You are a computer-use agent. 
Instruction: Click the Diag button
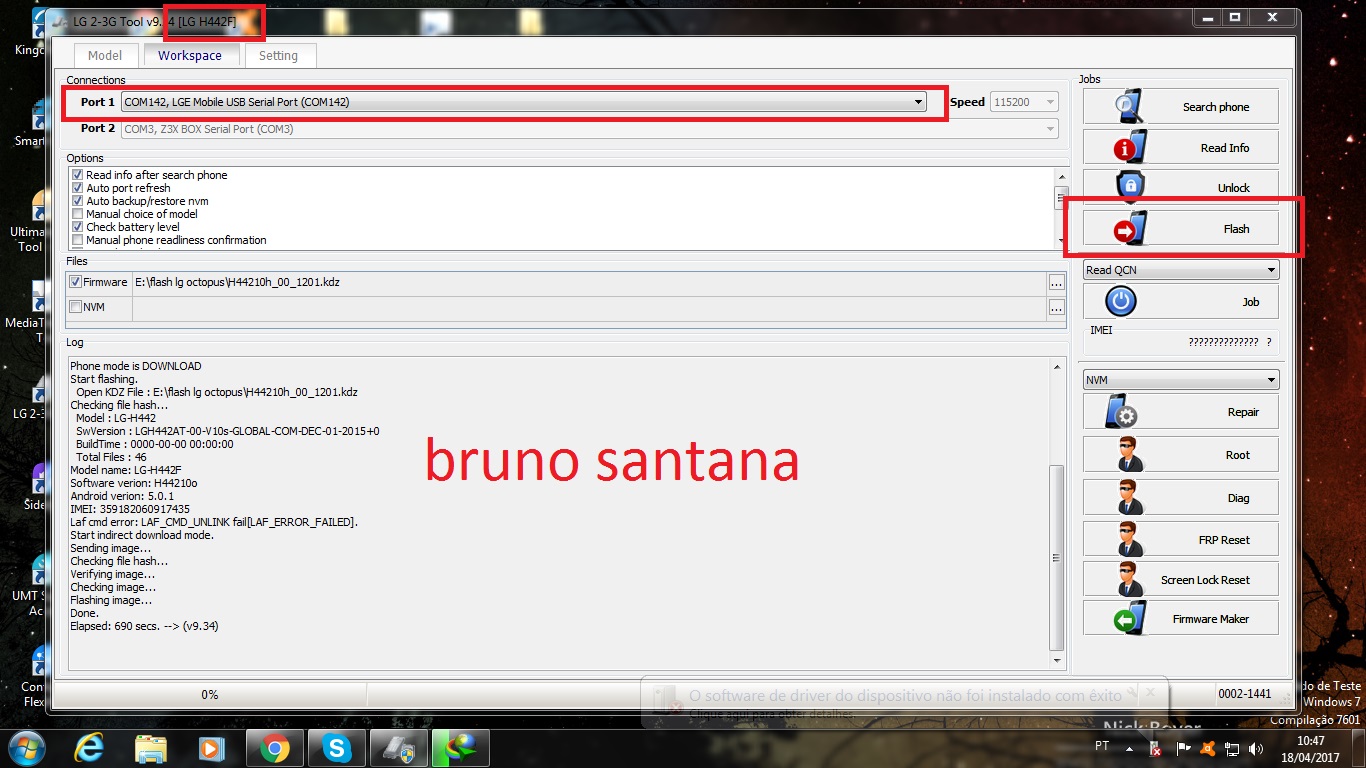coord(1180,497)
